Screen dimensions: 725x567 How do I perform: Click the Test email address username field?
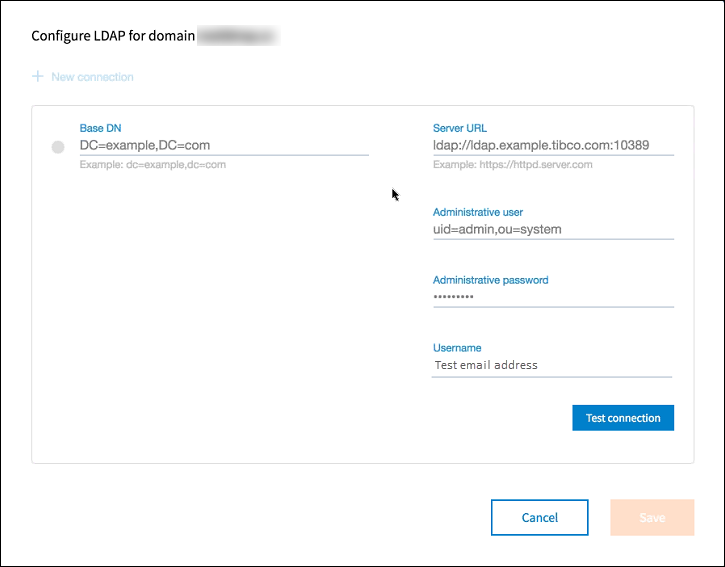coord(552,365)
